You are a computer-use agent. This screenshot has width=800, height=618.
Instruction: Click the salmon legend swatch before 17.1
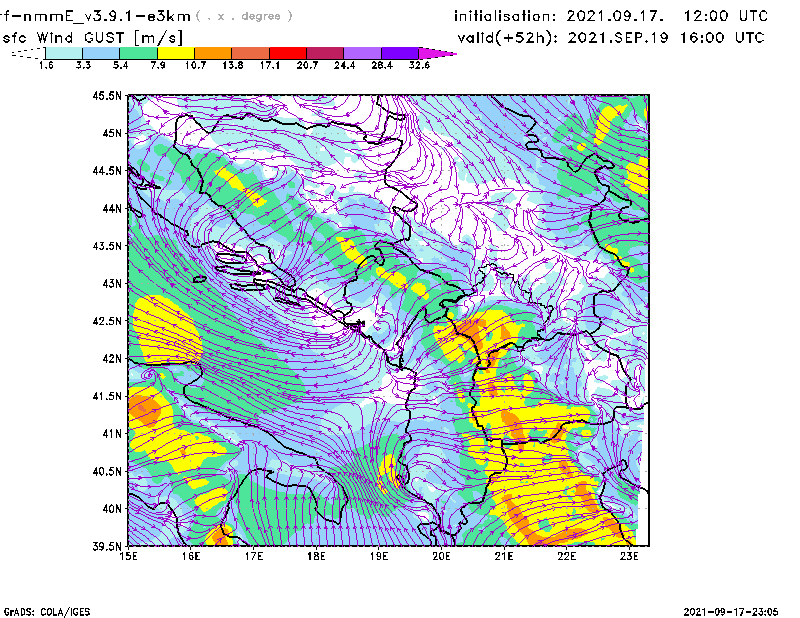[251, 53]
